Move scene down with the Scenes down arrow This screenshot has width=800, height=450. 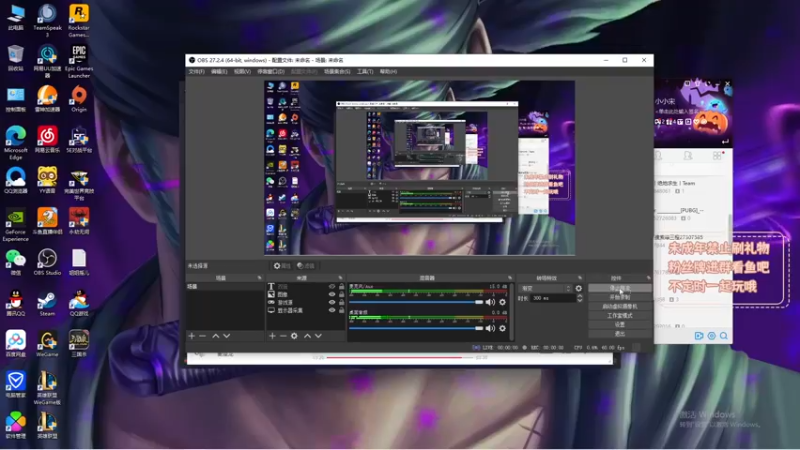[227, 336]
